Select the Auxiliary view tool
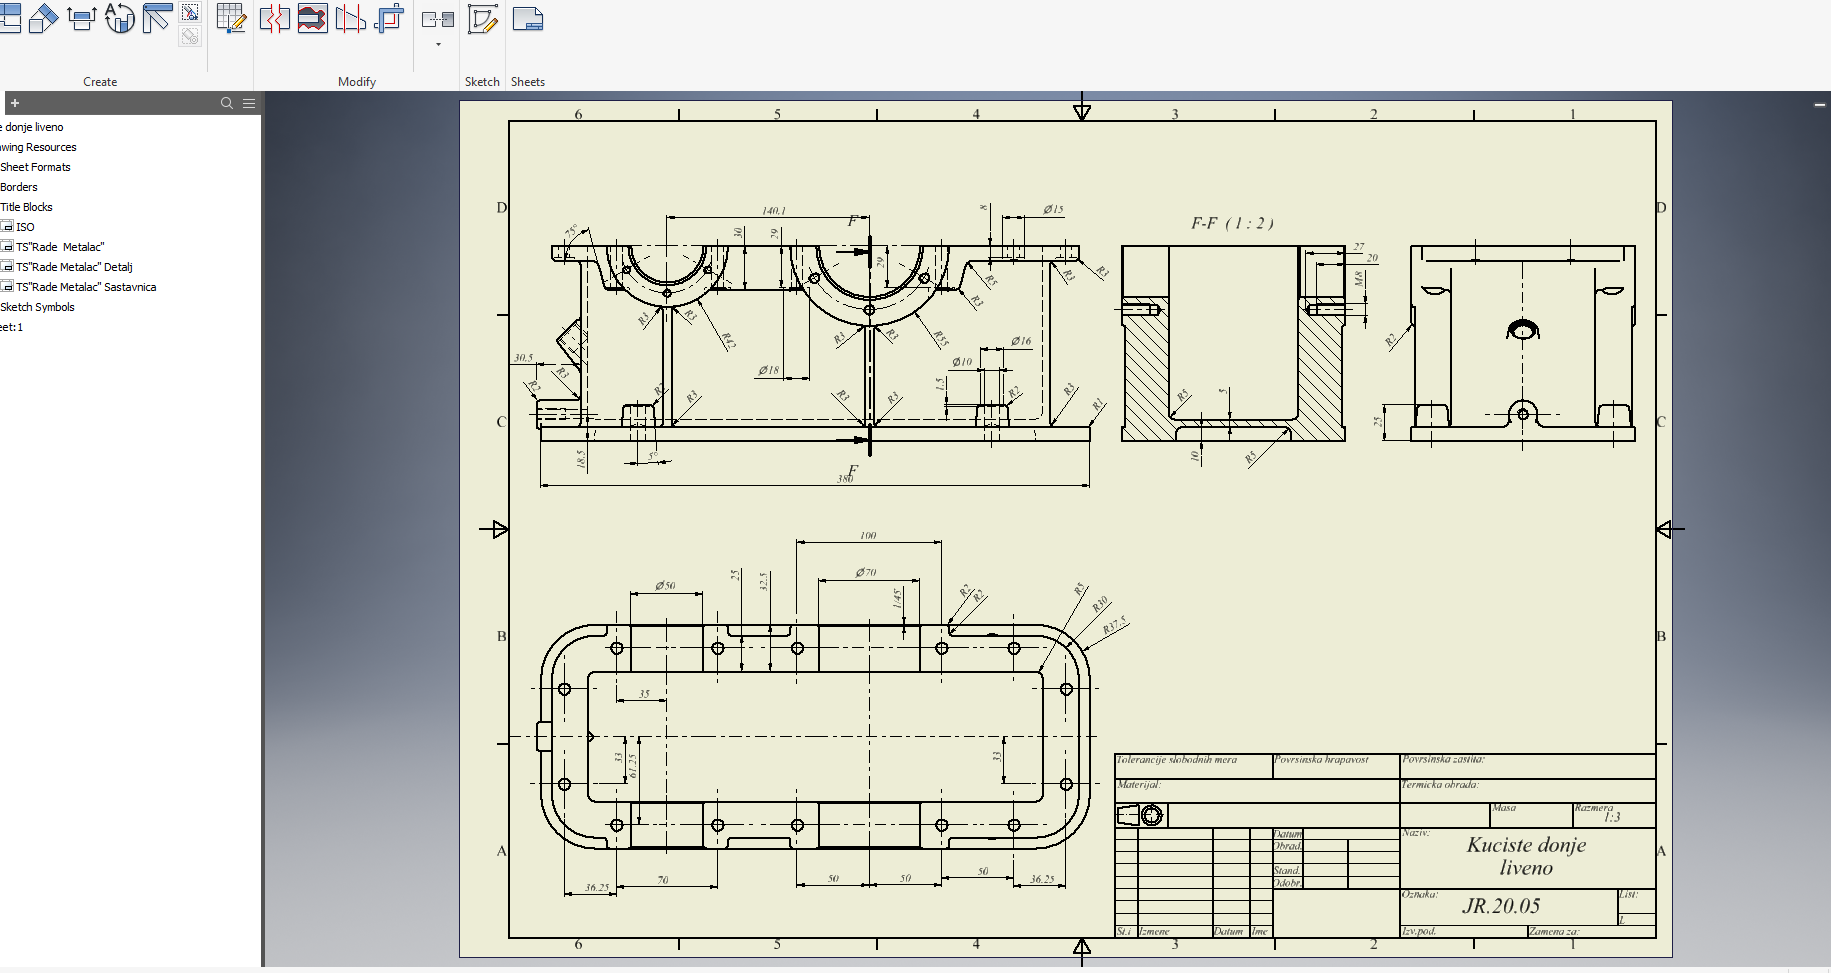The width and height of the screenshot is (1831, 973). (x=43, y=18)
